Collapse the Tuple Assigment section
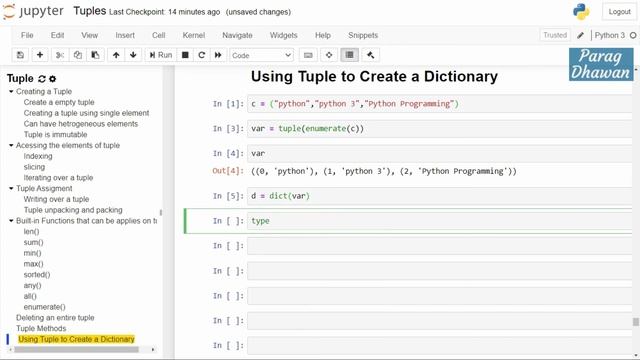 click(11, 188)
